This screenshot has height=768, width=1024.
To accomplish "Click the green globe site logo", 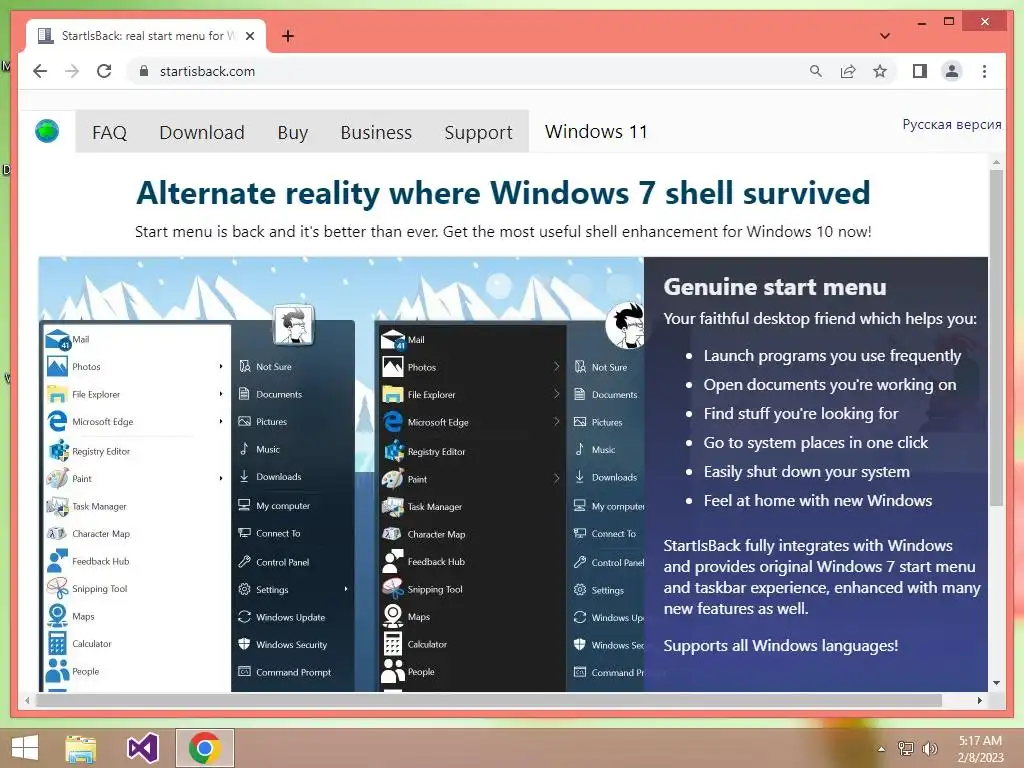I will 47,131.
